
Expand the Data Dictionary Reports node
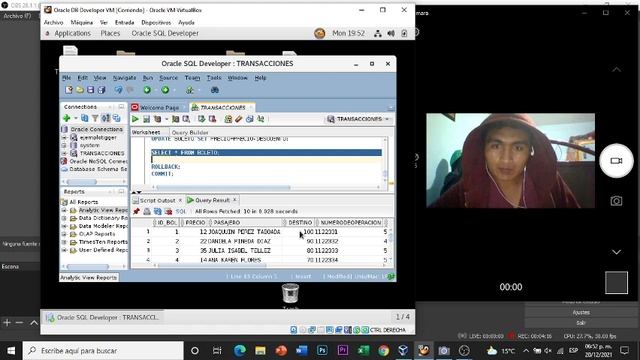(64, 218)
